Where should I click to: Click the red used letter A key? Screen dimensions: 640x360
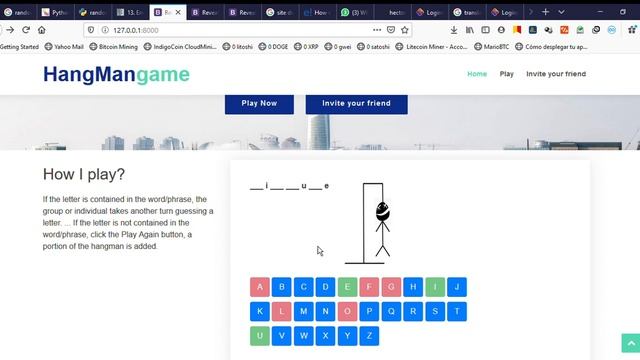click(x=260, y=287)
